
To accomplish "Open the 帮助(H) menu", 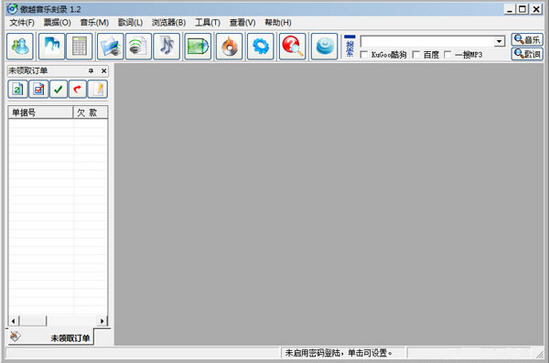I will (278, 23).
